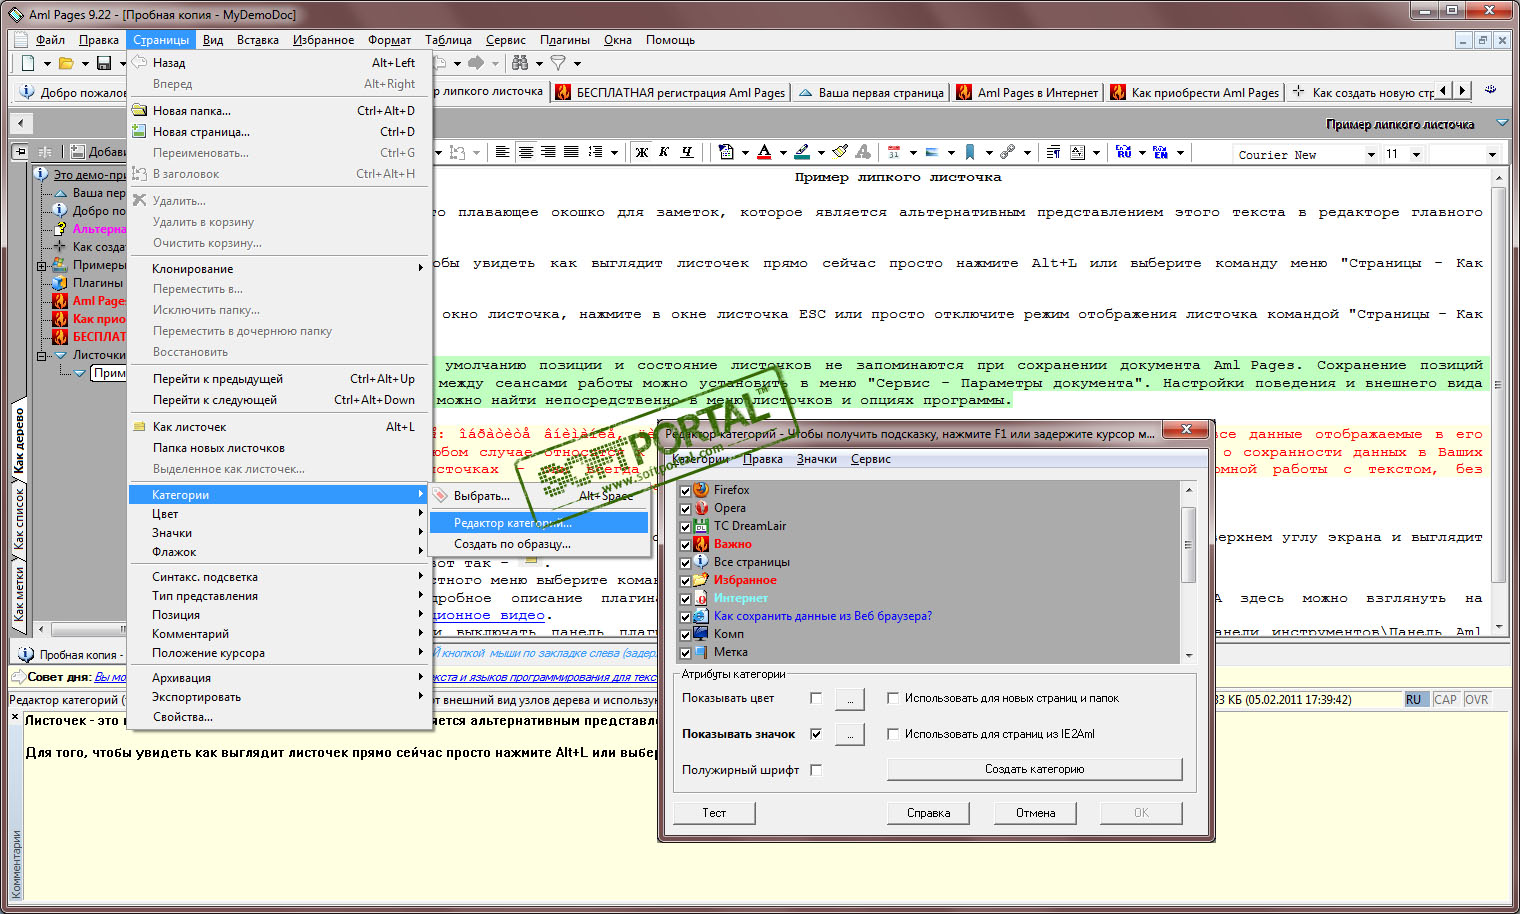Image resolution: width=1520 pixels, height=914 pixels.
Task: Choose 'Создать по образцу...' in submenu
Action: tap(539, 544)
